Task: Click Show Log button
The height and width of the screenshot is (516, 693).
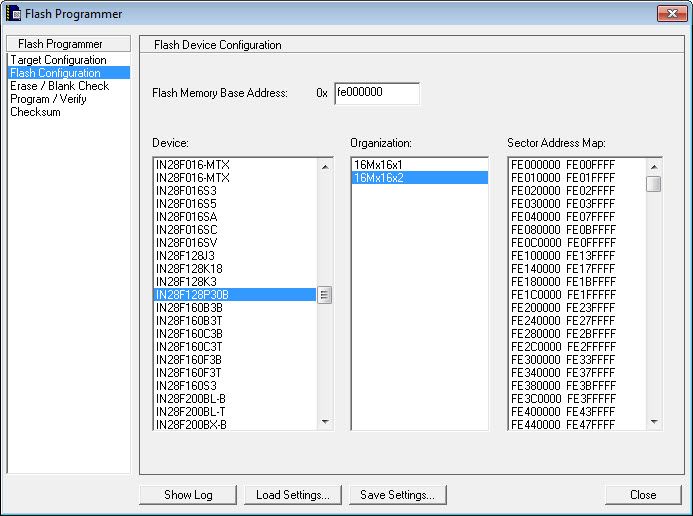Action: [188, 495]
